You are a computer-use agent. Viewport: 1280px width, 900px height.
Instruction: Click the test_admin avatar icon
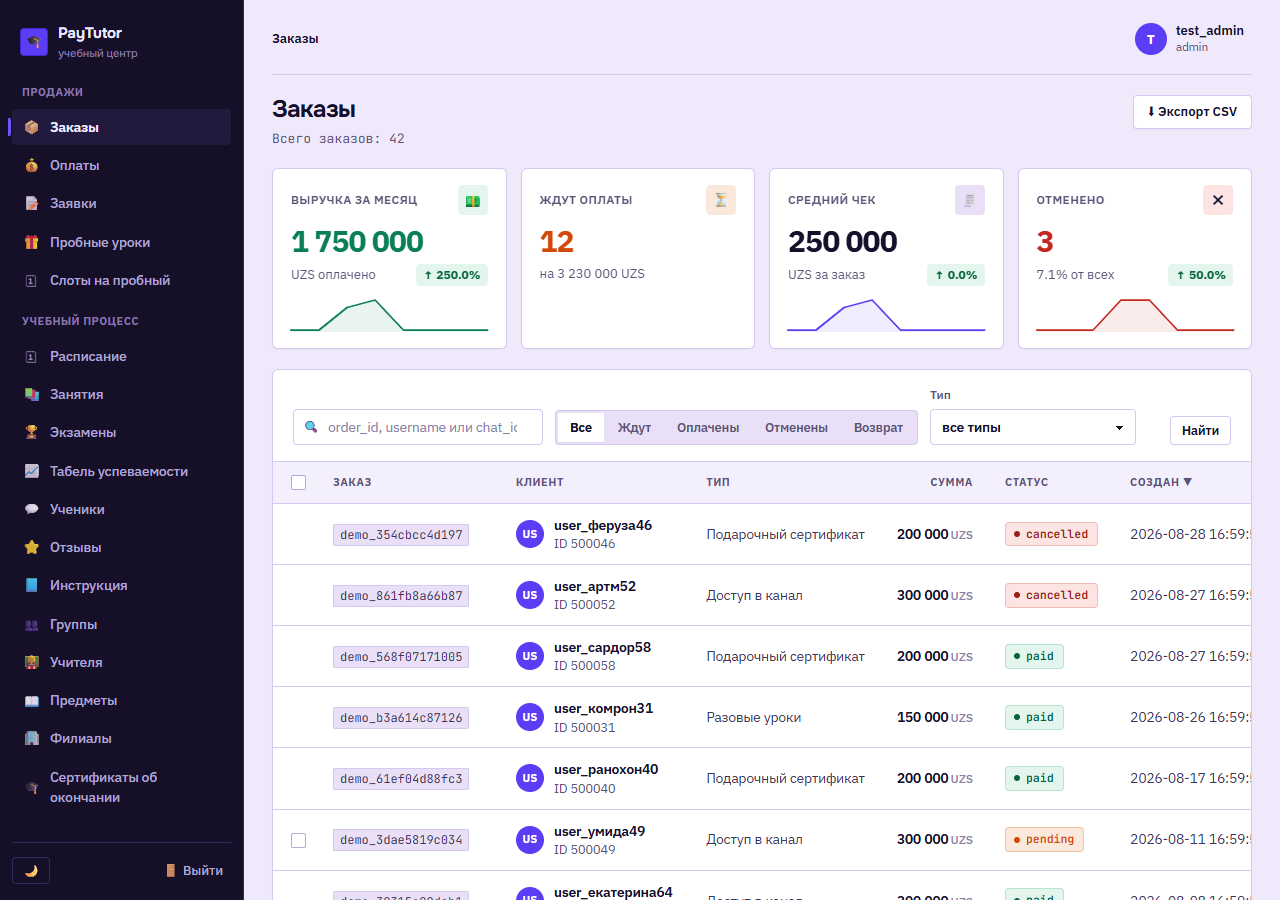[1151, 39]
